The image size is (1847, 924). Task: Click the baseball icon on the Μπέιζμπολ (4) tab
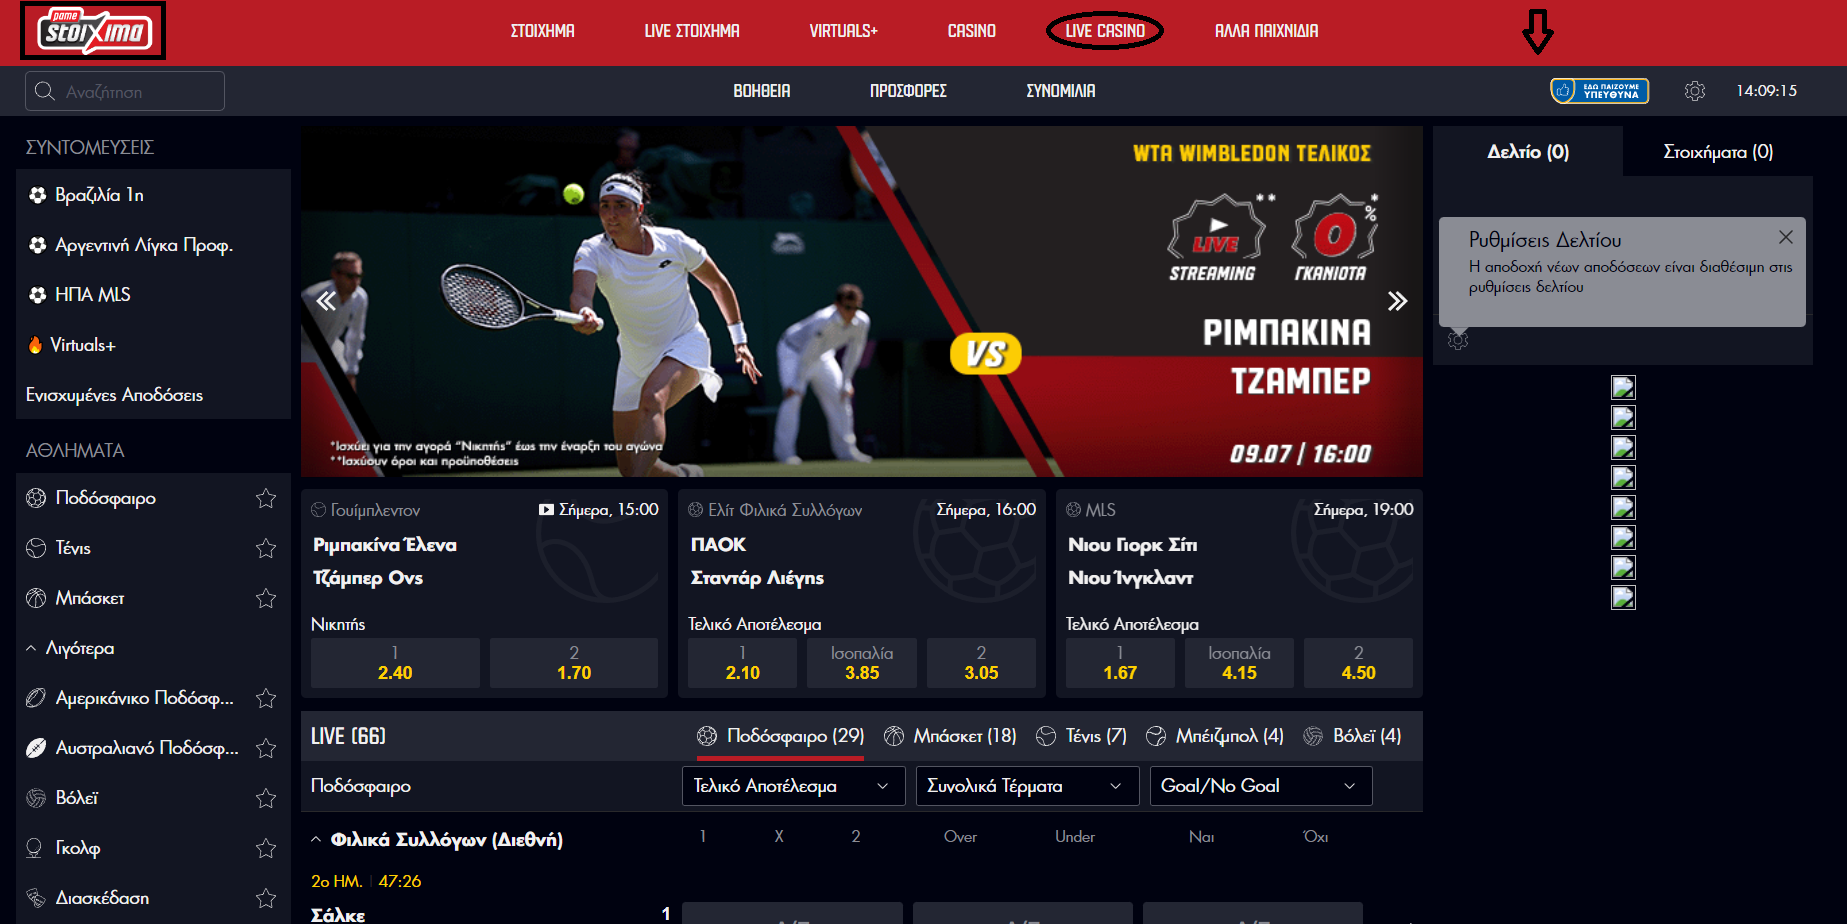coord(1156,736)
